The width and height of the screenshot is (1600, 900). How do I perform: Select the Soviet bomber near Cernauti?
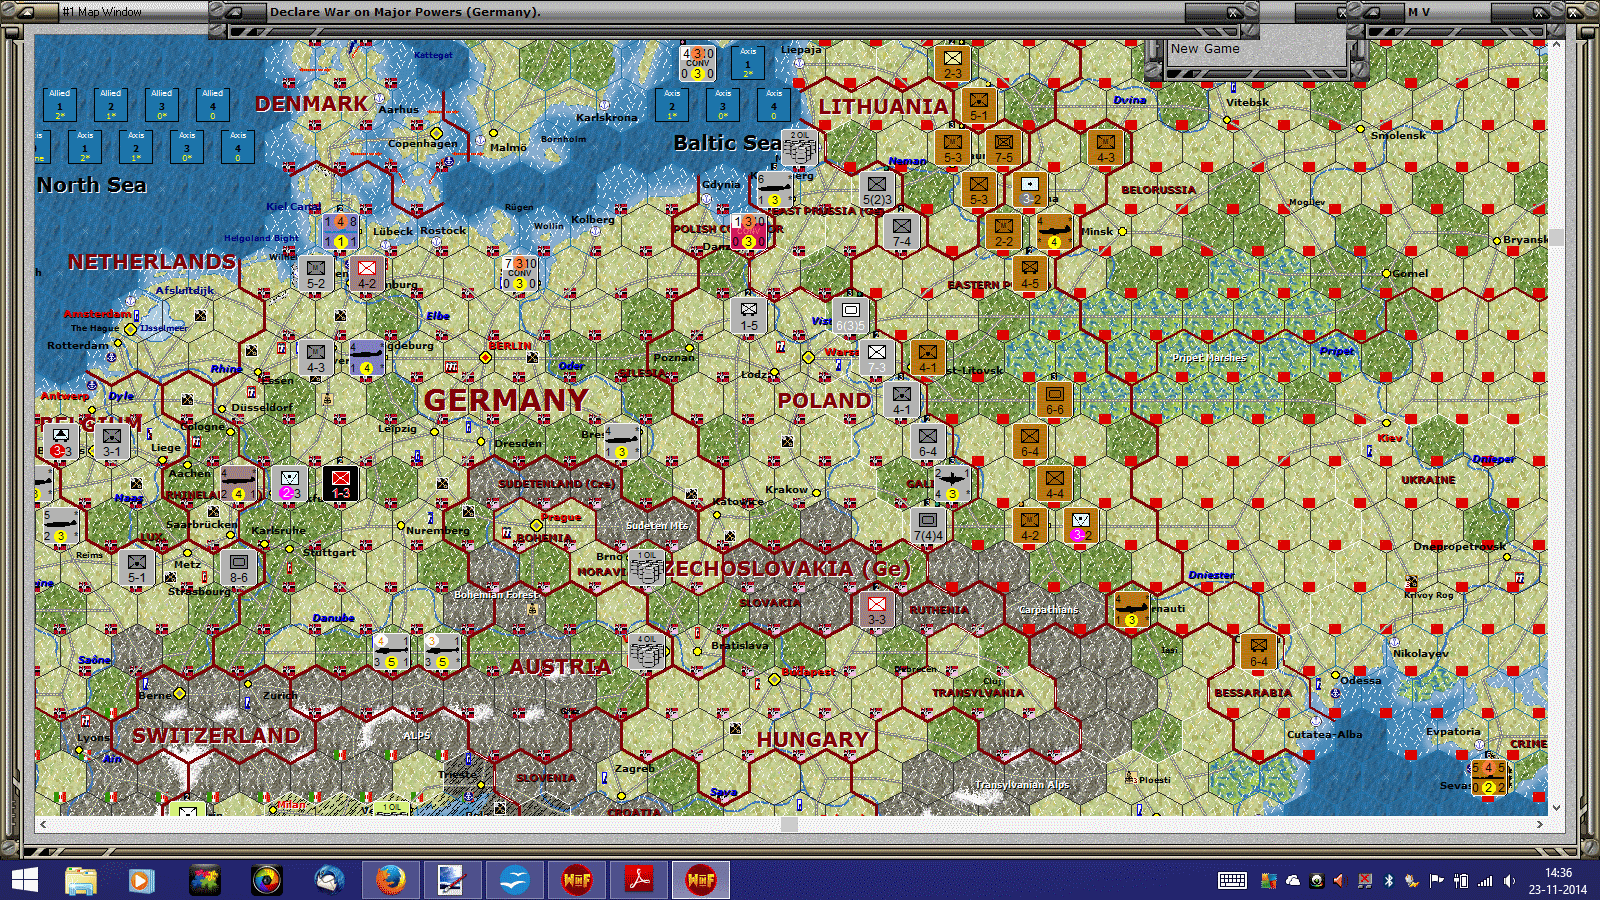point(1132,609)
